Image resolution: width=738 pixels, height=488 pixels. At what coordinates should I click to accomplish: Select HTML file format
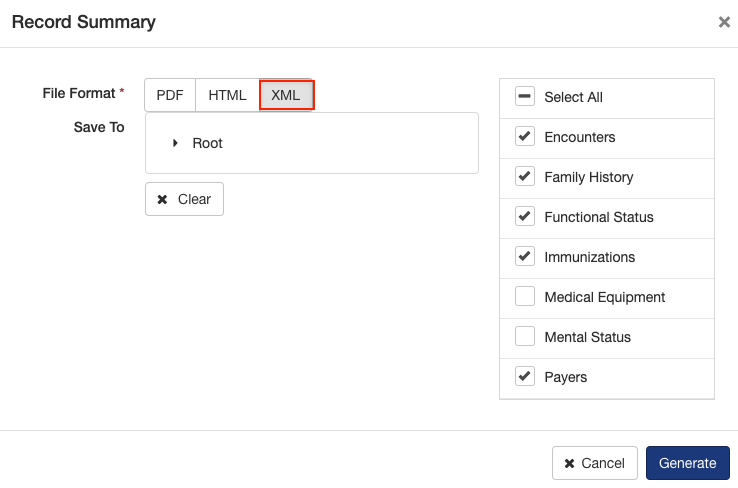click(x=227, y=95)
